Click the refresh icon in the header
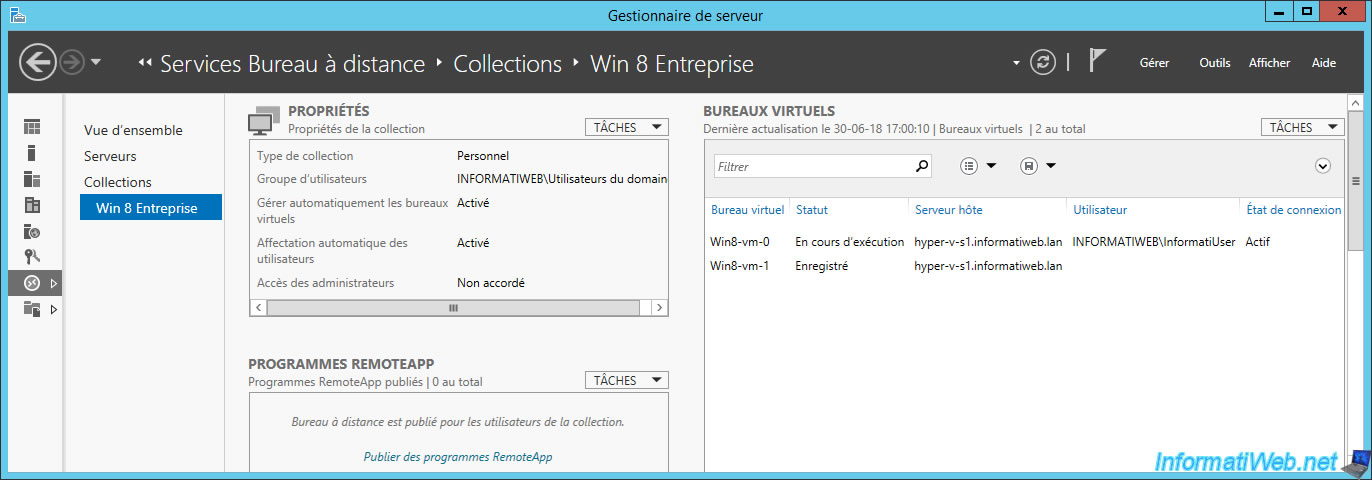 [1043, 62]
